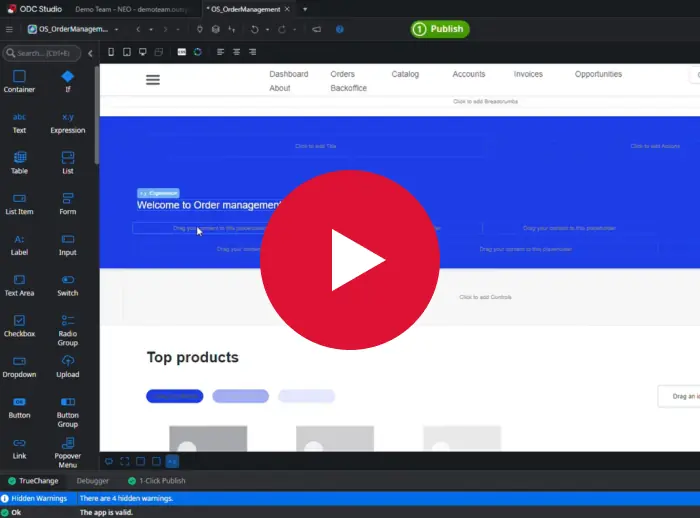The width and height of the screenshot is (700, 518).
Task: Click the green Publish button
Action: (x=440, y=29)
